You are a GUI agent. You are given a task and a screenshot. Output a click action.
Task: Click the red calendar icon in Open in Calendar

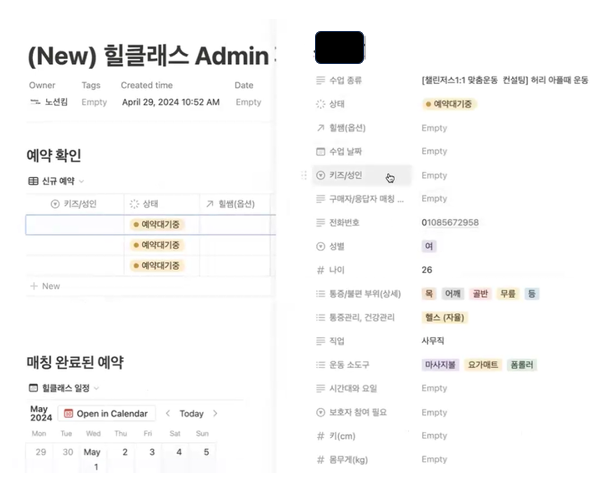click(68, 414)
